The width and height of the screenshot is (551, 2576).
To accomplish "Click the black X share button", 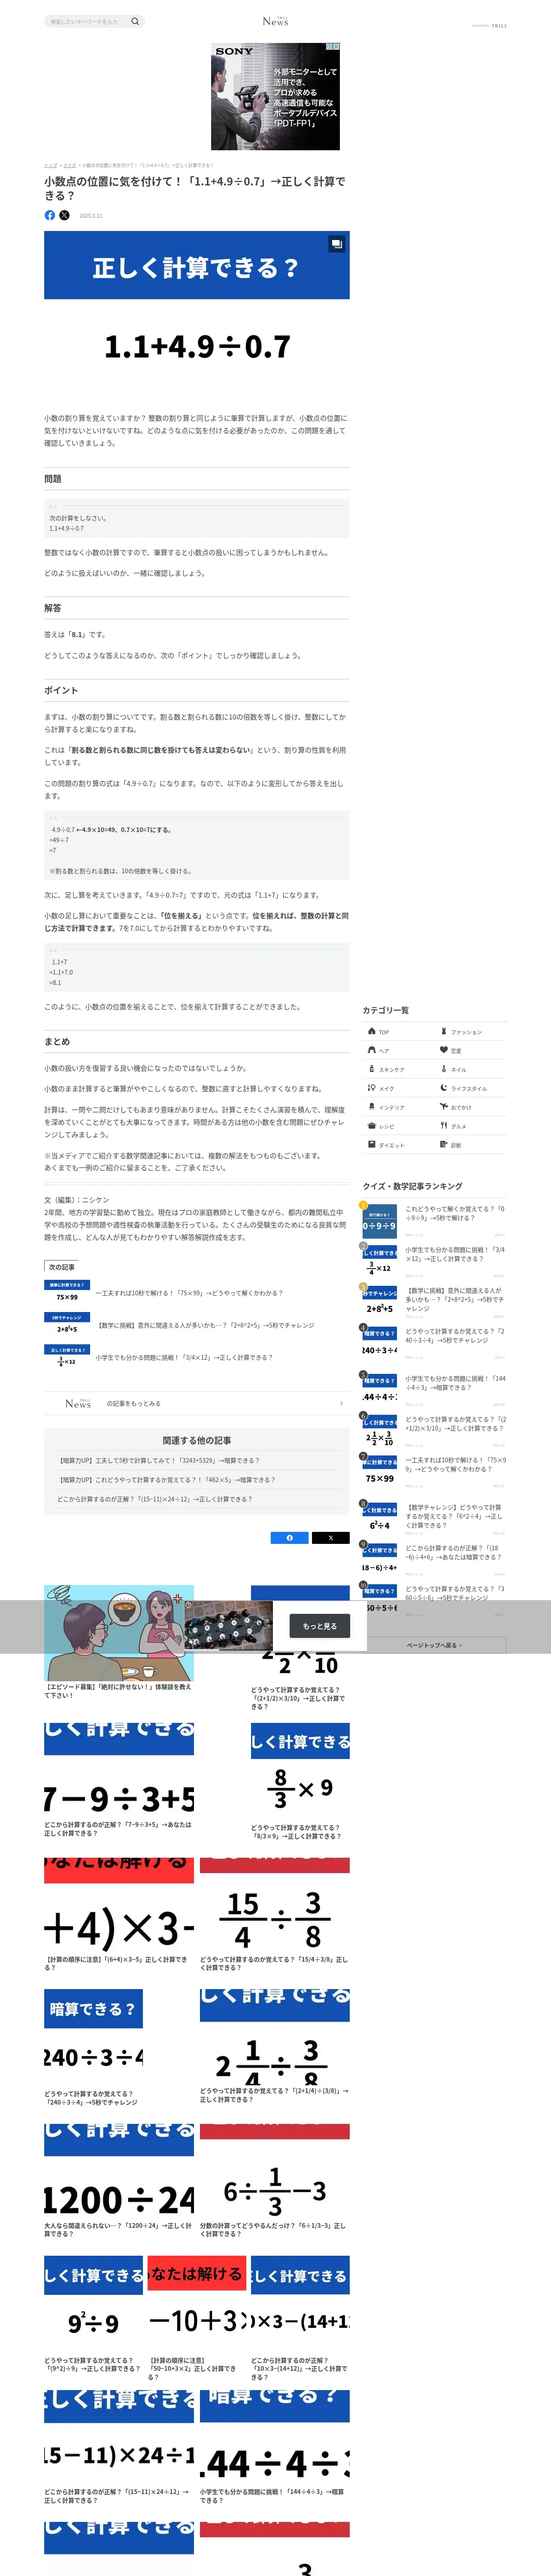I will pos(330,1538).
